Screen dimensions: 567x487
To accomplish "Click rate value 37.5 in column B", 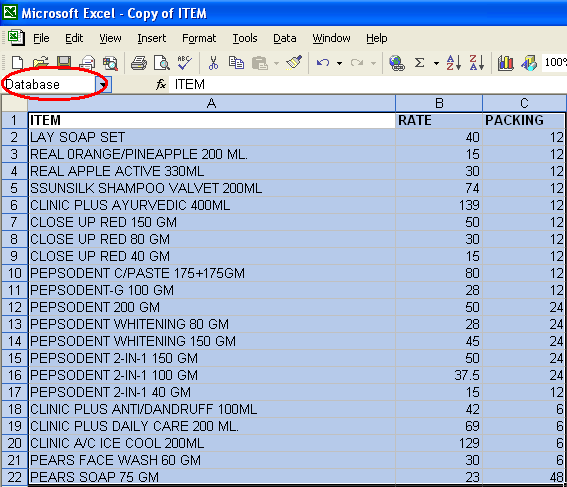I will (x=439, y=375).
